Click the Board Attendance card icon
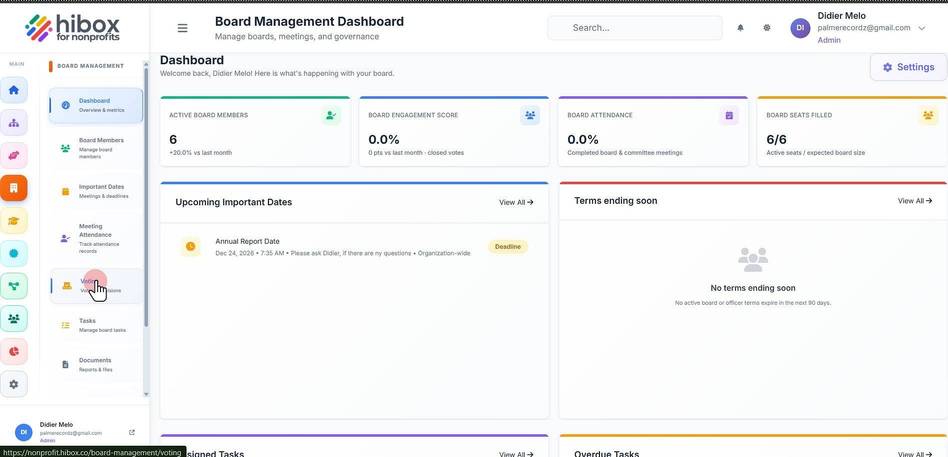 click(x=729, y=115)
